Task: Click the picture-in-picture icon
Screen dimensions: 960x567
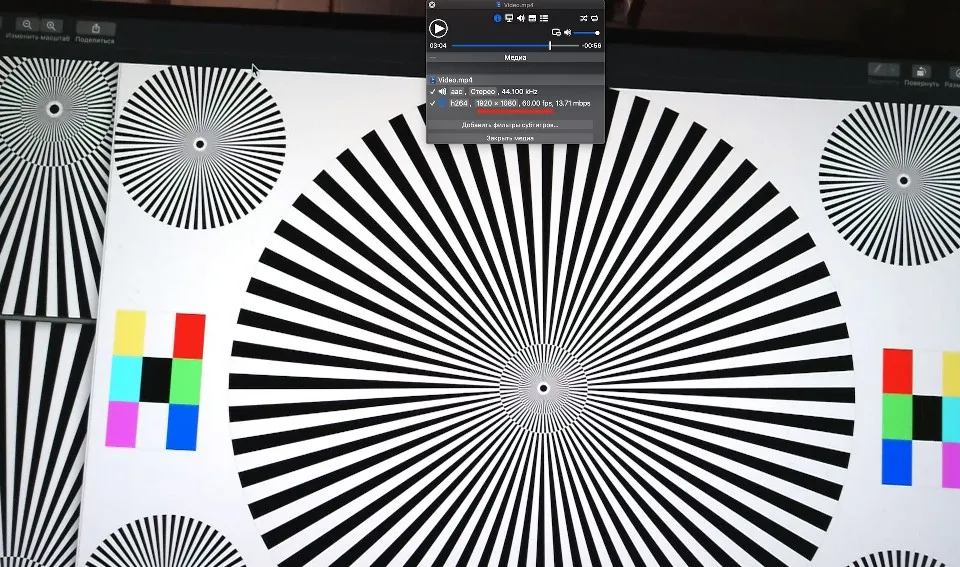Action: tap(556, 32)
